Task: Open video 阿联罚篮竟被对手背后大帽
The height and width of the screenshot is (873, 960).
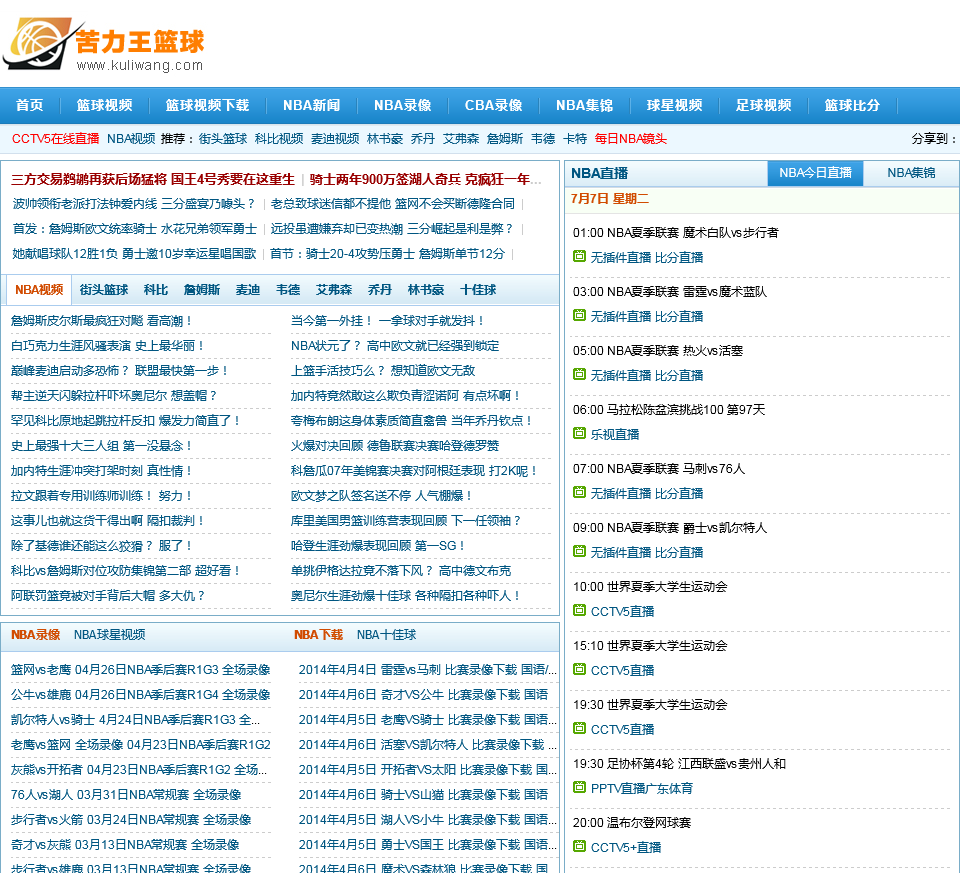Action: pos(108,596)
